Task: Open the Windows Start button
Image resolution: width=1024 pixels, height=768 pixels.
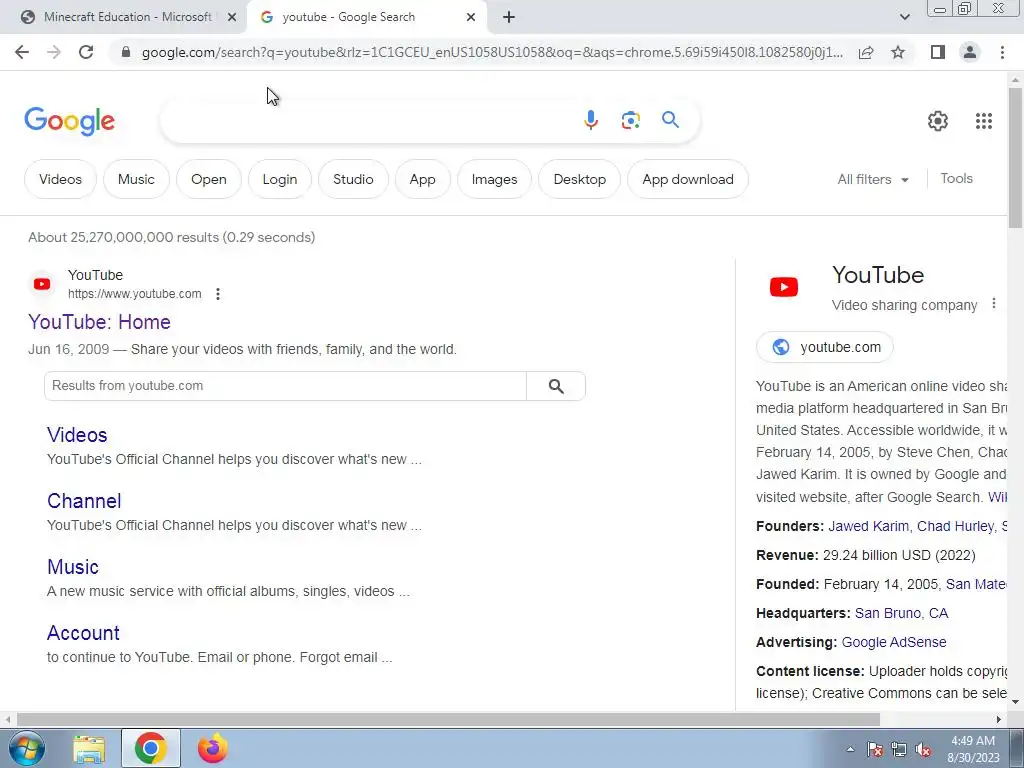Action: 27,748
